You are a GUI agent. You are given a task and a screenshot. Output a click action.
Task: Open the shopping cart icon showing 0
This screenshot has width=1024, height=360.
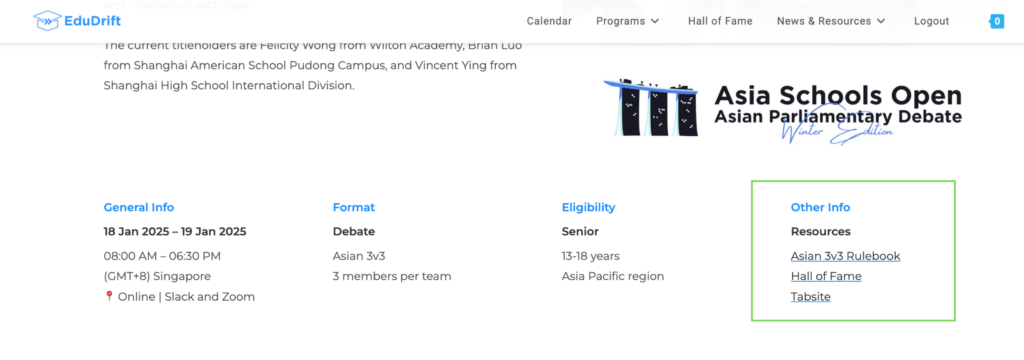click(997, 22)
